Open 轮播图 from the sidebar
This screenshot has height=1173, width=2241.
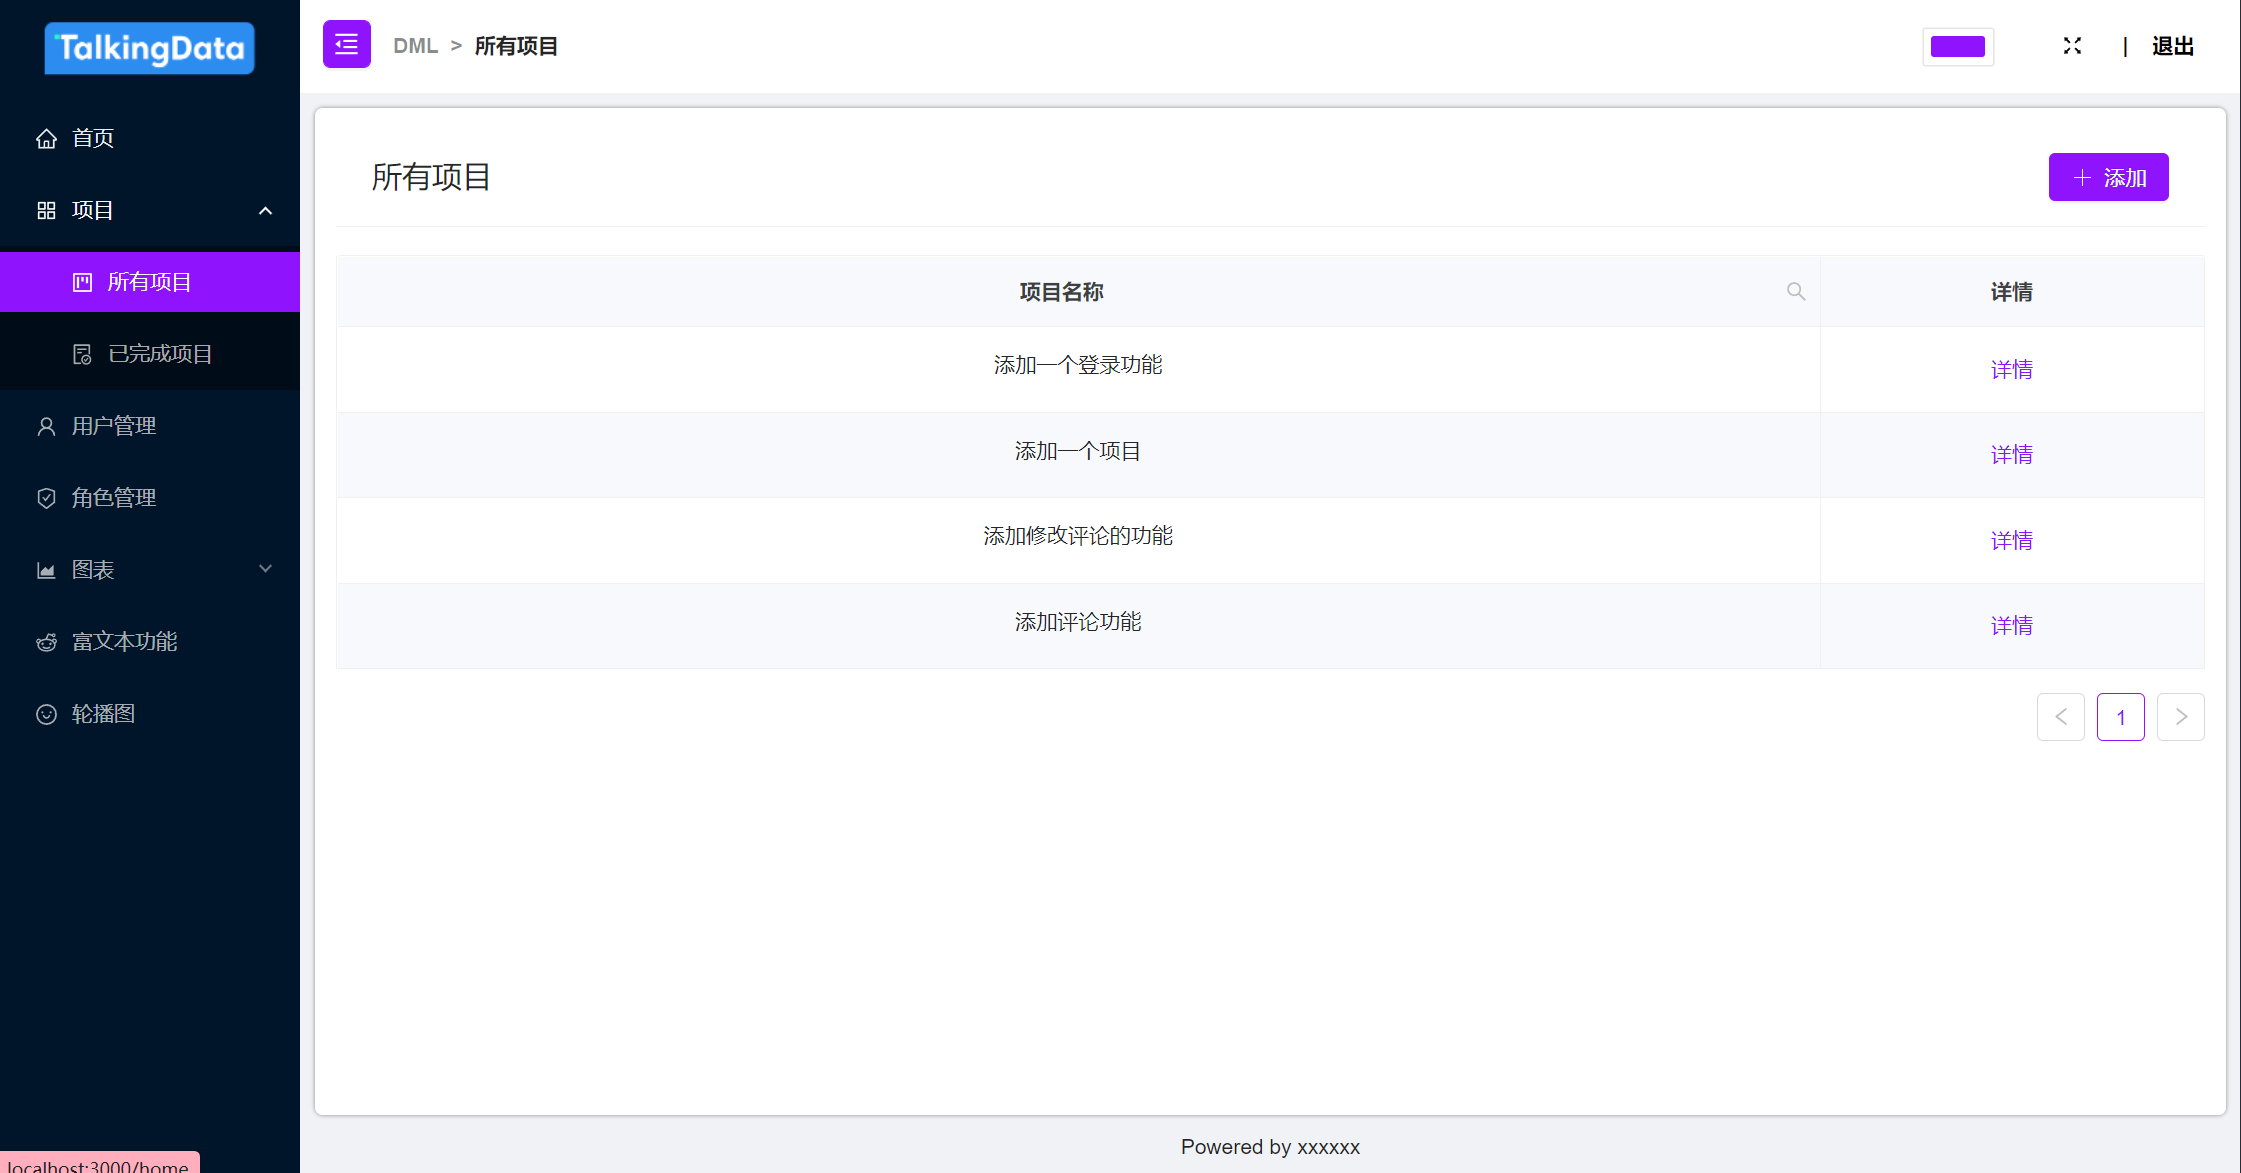[102, 713]
